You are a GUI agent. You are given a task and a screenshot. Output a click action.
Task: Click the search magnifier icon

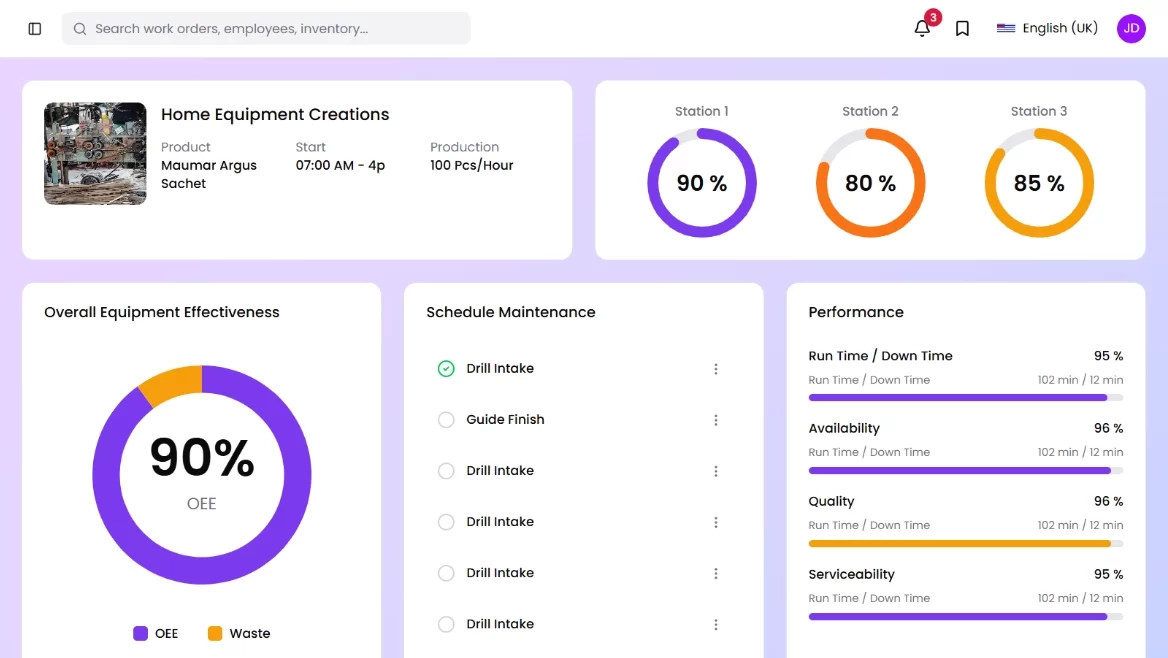[79, 28]
